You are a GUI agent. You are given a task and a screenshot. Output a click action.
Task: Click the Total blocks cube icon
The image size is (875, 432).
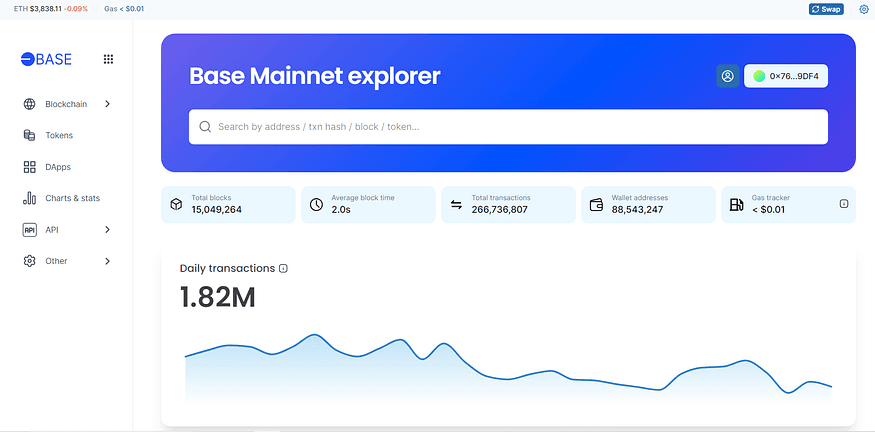[176, 205]
